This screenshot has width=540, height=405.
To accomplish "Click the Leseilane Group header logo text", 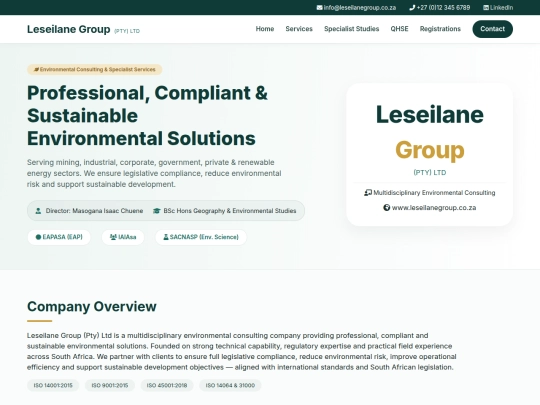I will click(x=69, y=29).
